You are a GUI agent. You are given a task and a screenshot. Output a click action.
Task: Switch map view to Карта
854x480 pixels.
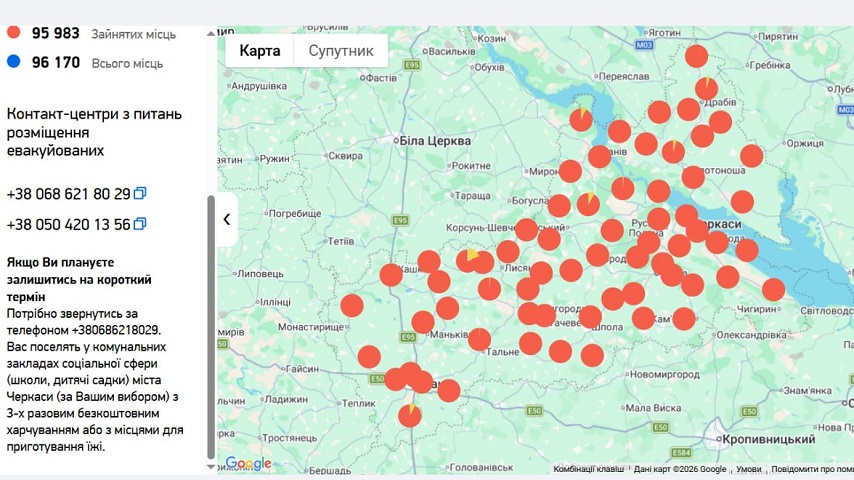tap(260, 51)
